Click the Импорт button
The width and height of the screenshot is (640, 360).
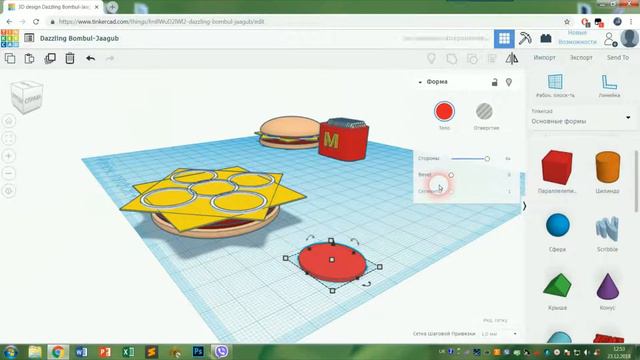click(544, 58)
